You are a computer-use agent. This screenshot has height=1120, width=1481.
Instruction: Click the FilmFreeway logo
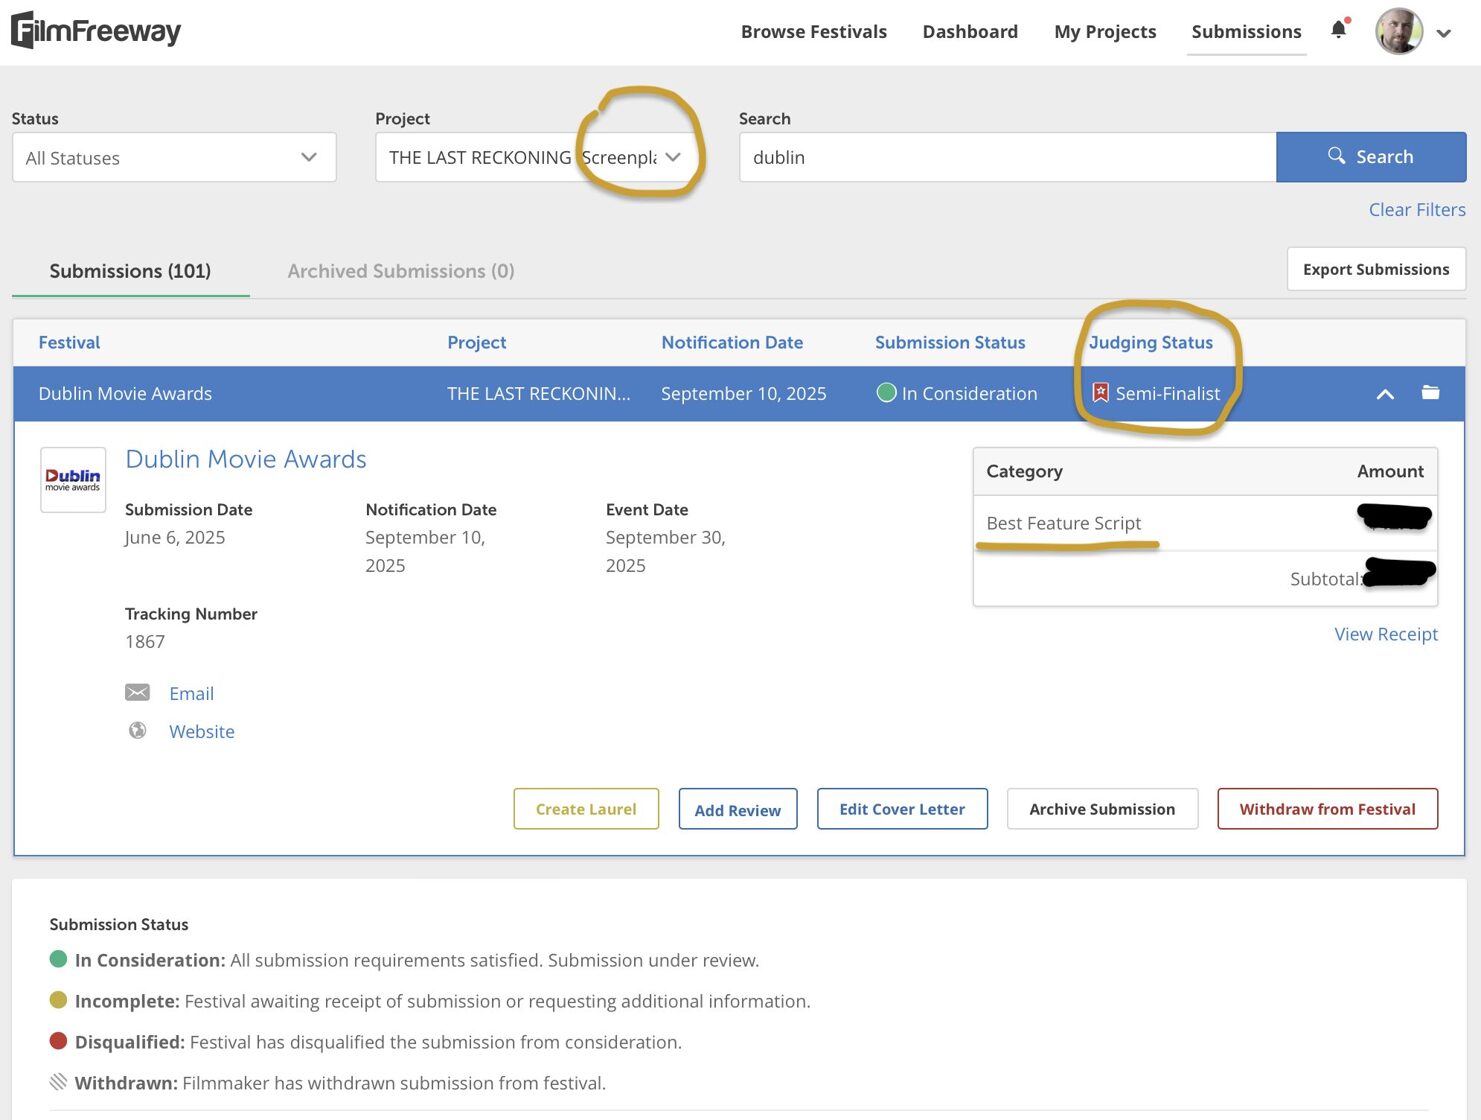(x=96, y=31)
